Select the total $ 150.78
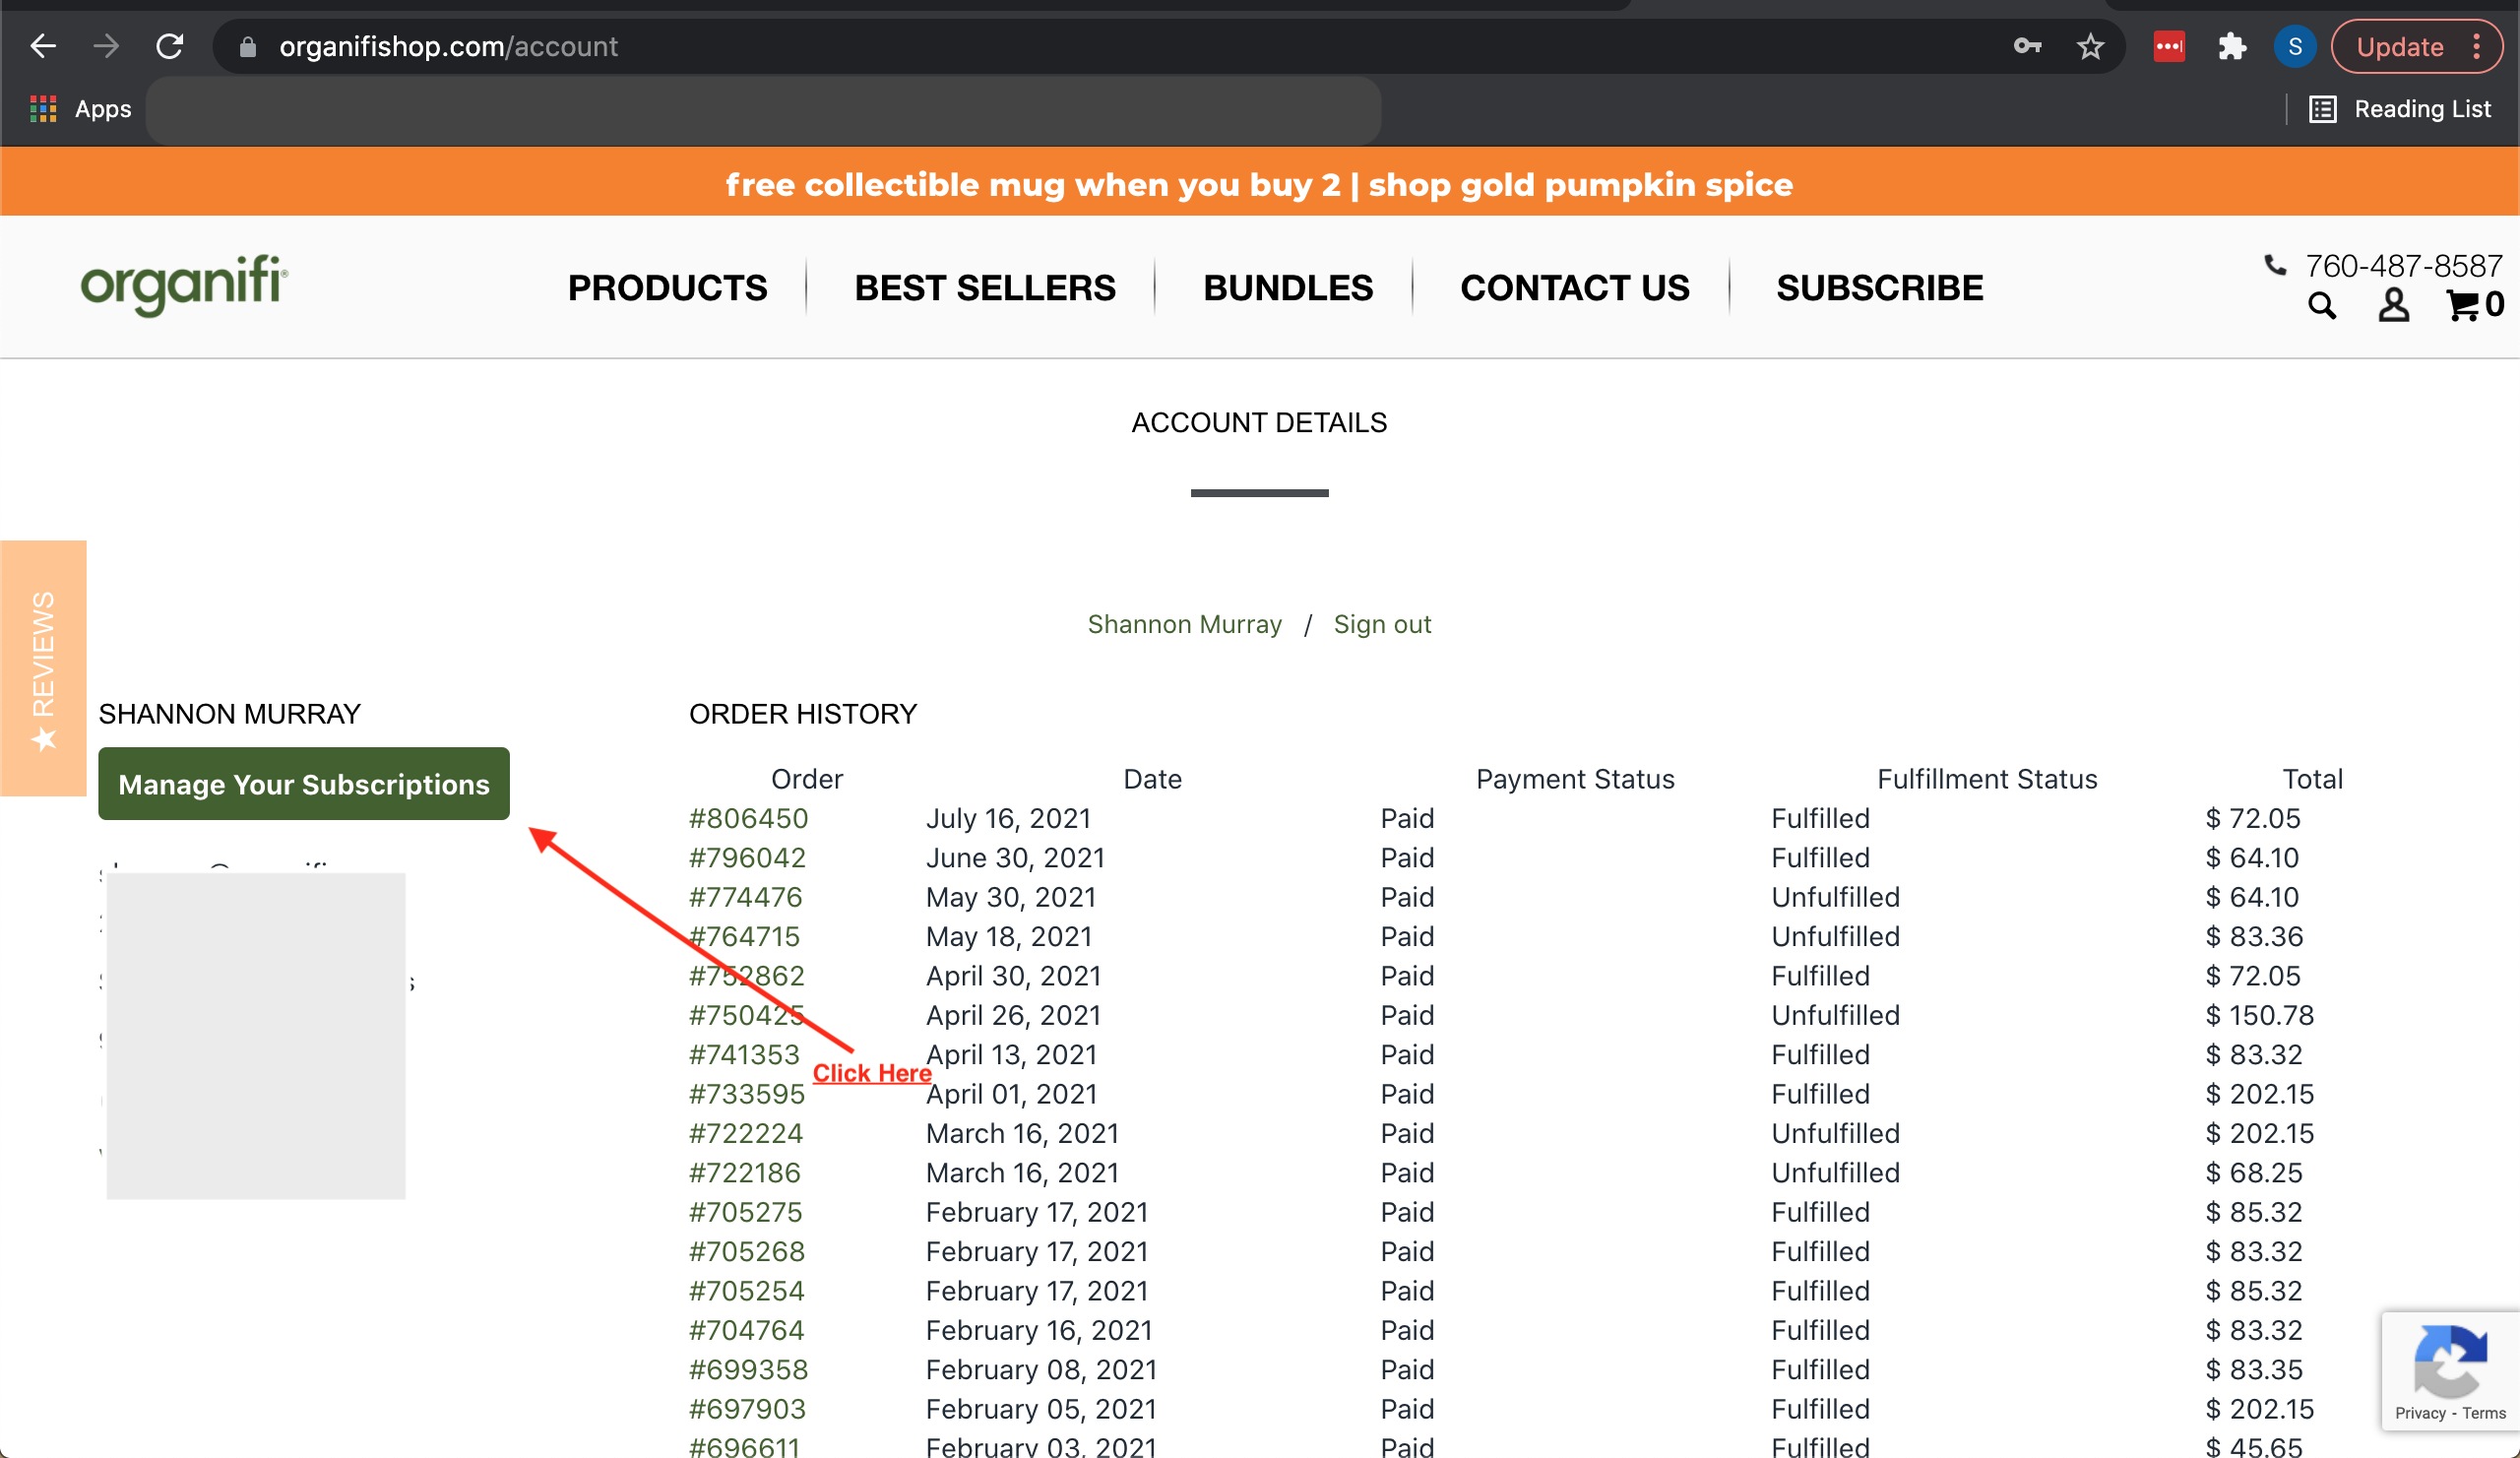The width and height of the screenshot is (2520, 1458). click(2259, 1015)
